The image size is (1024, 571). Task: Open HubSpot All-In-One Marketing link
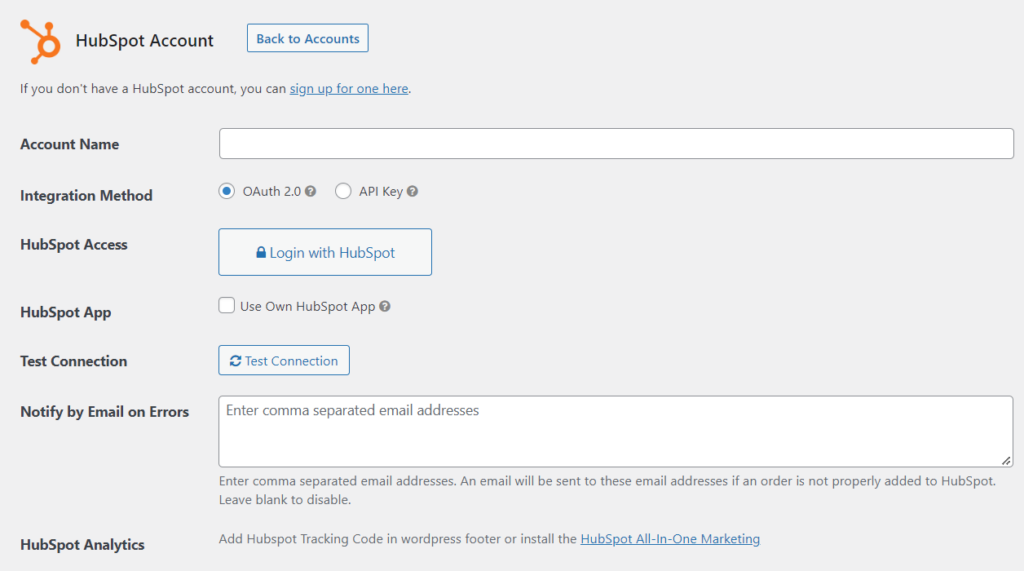tap(670, 539)
